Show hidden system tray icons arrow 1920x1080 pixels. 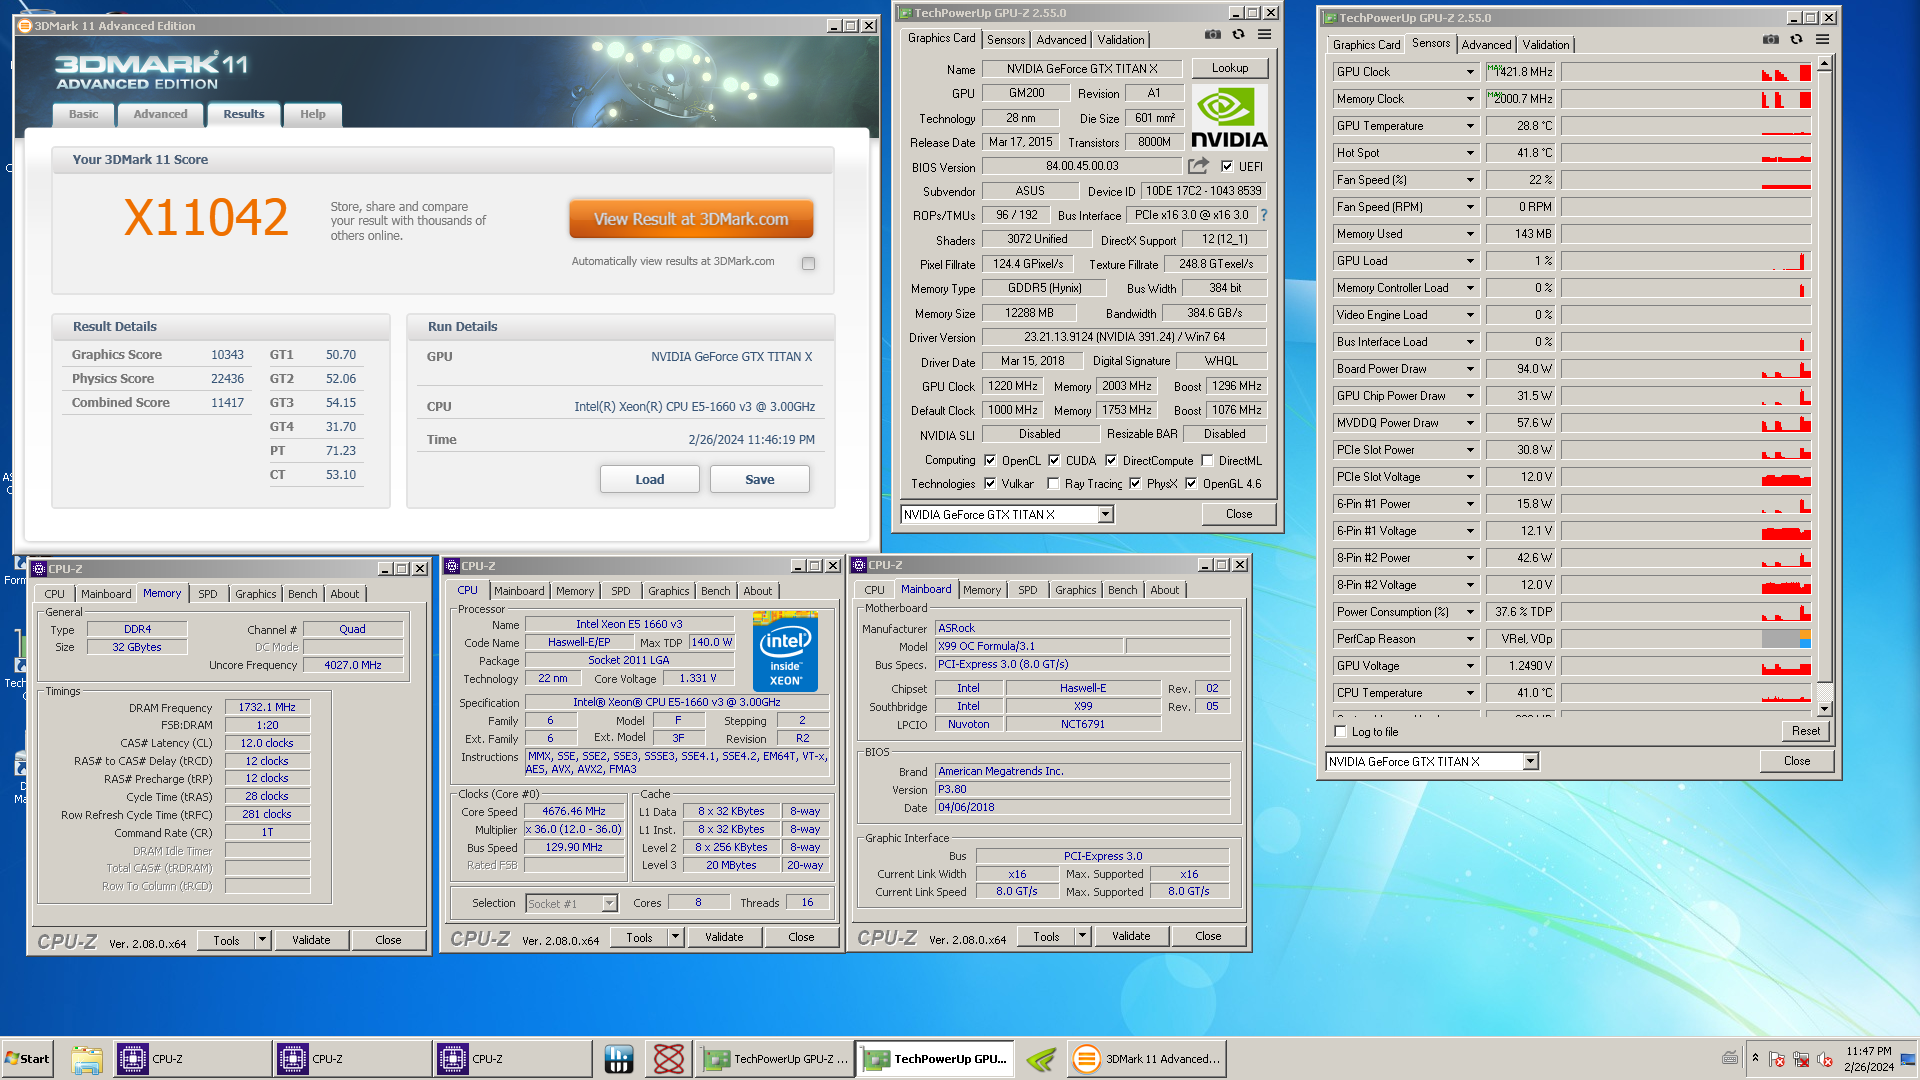(x=1755, y=1058)
